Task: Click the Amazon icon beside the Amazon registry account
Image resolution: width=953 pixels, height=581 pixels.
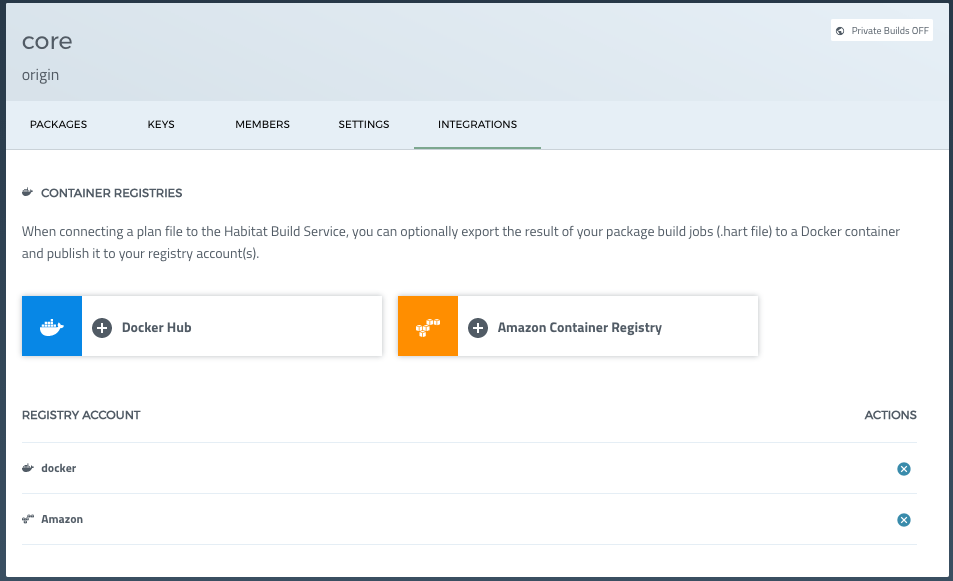Action: click(28, 519)
